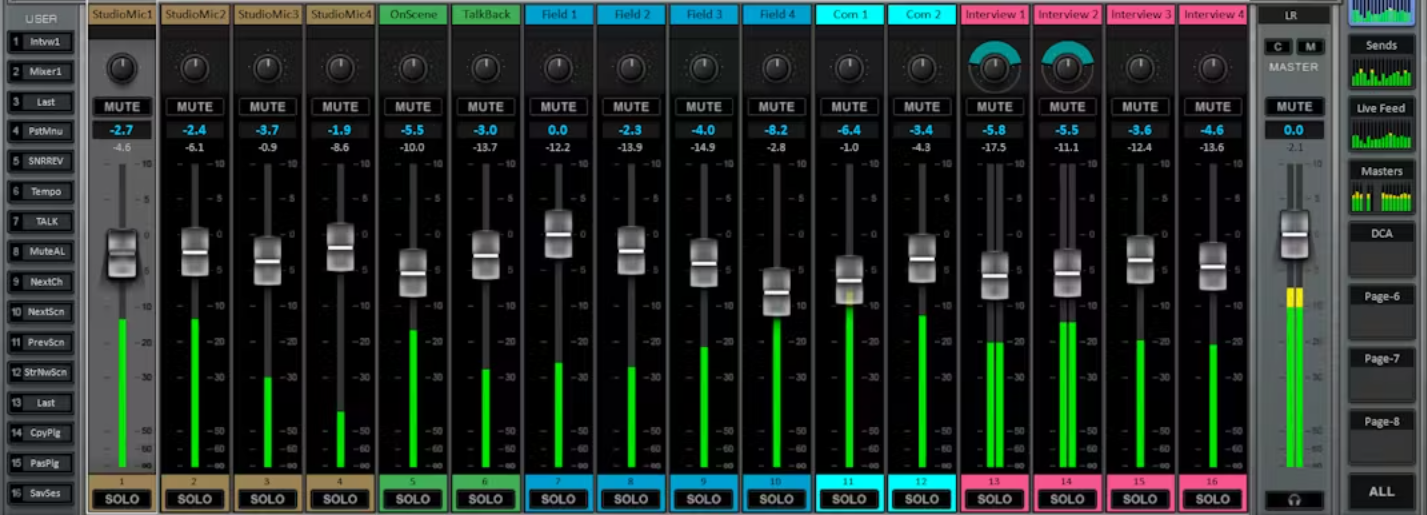
Task: Click the Field 3 pan knob
Action: pyautogui.click(x=704, y=68)
